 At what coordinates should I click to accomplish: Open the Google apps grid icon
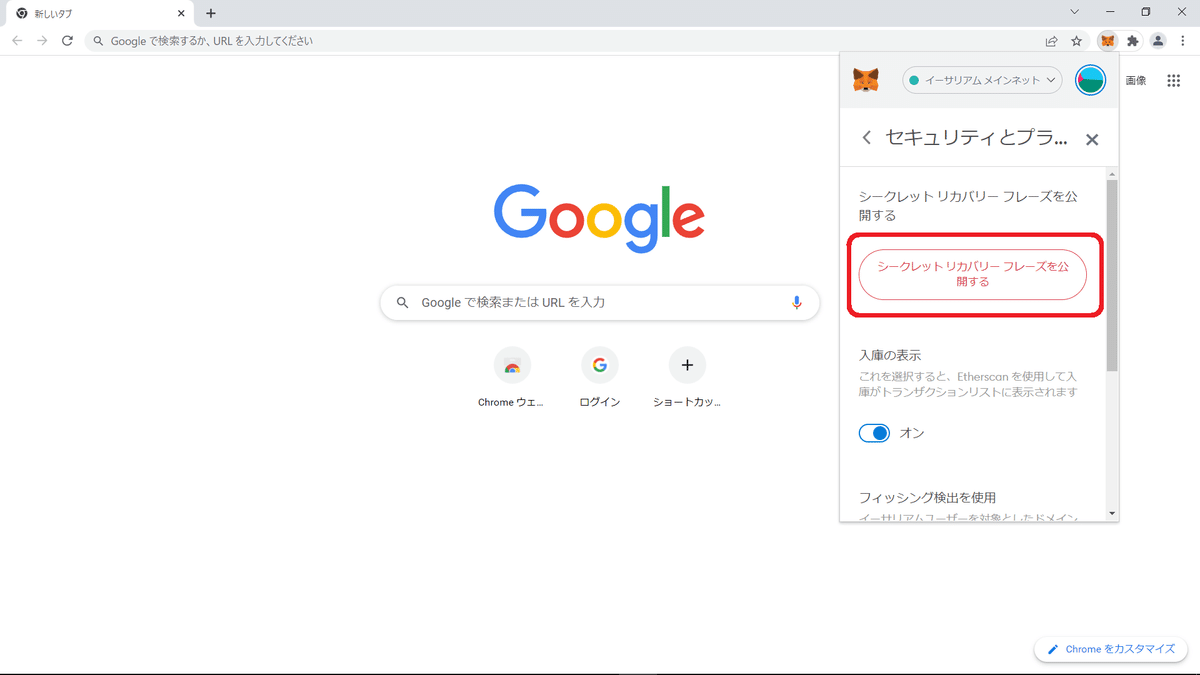(1174, 81)
